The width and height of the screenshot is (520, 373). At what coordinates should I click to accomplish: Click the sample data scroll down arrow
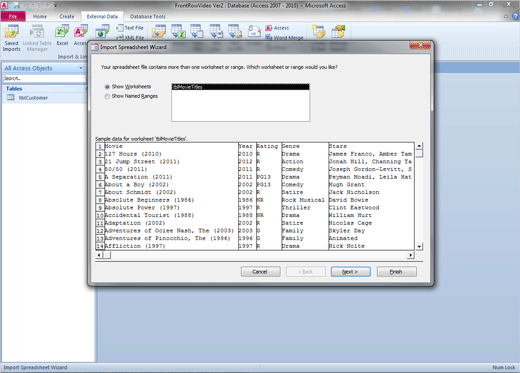[419, 246]
